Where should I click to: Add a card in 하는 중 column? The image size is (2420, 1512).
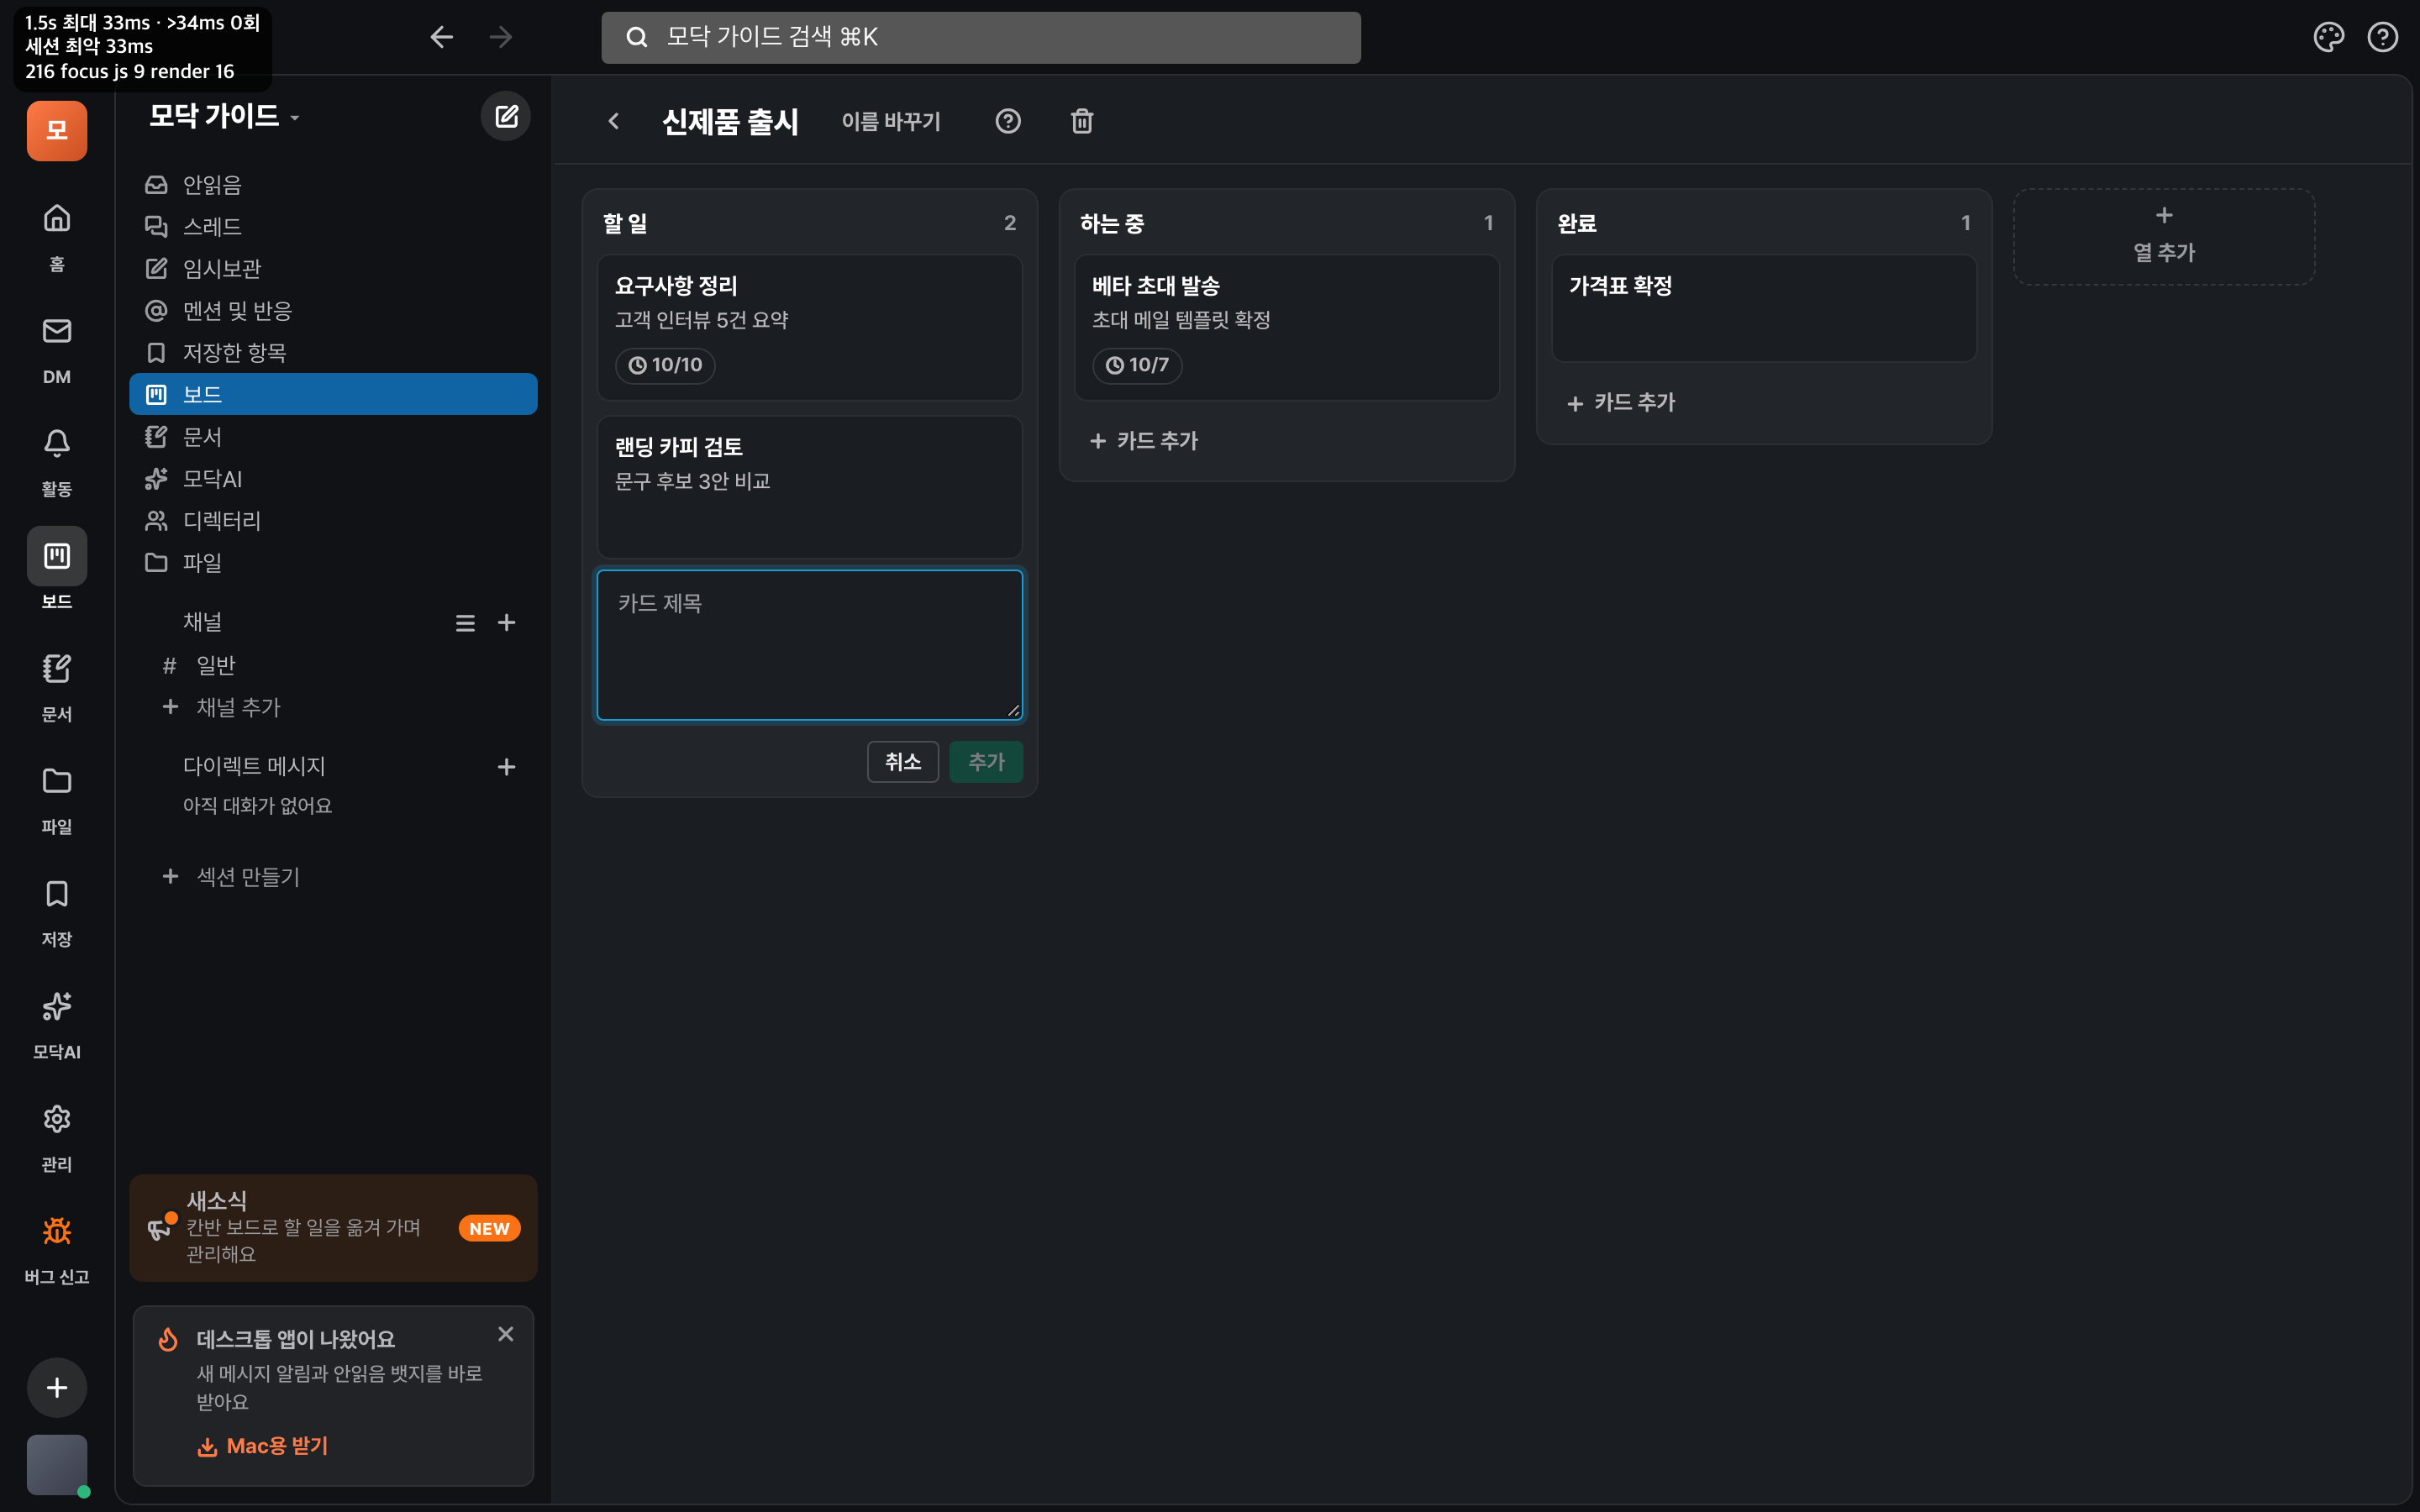pos(1144,441)
